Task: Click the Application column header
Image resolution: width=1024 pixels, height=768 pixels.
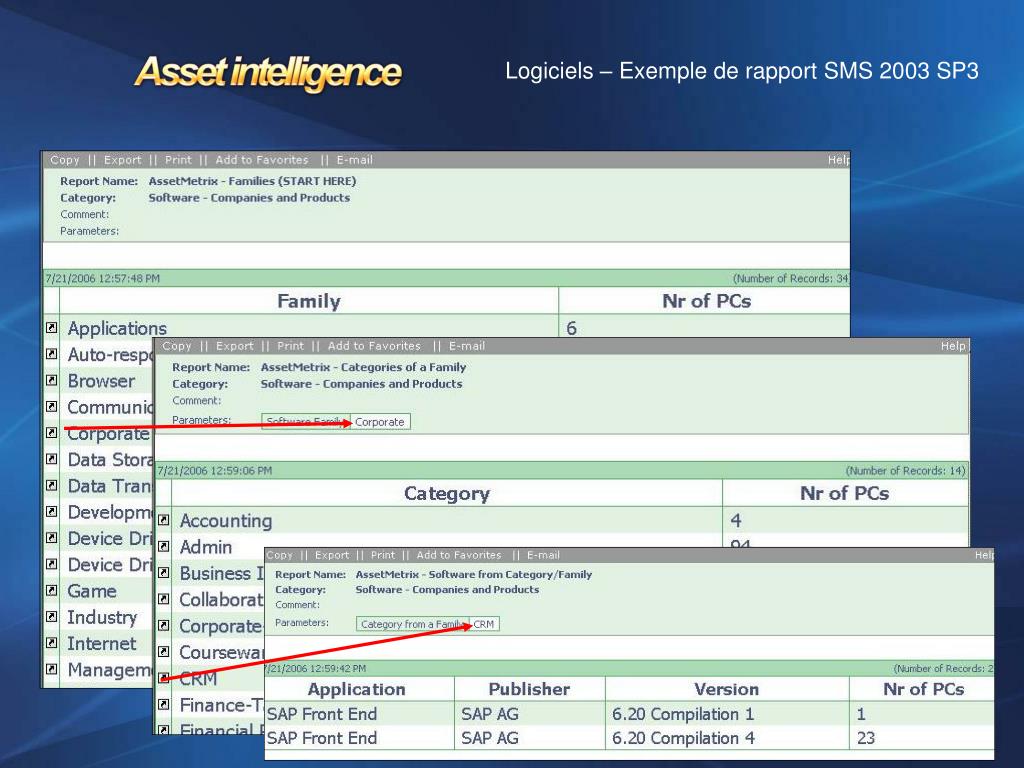Action: tap(357, 689)
